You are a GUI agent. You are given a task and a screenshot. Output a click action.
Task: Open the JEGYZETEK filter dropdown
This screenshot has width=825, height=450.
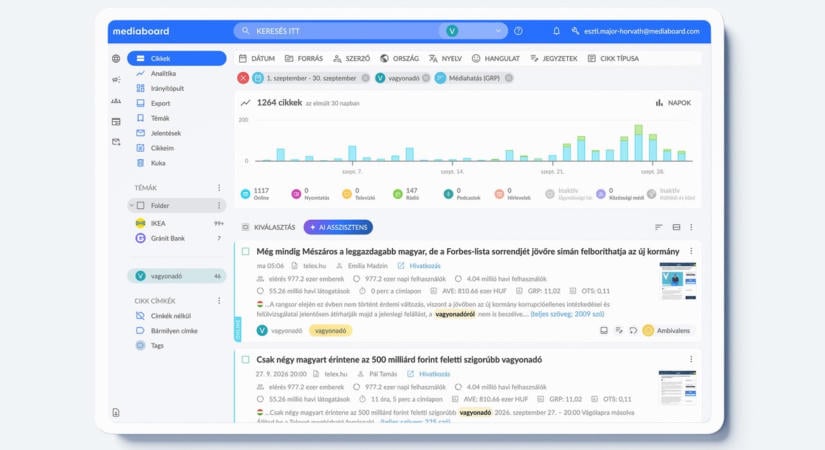554,58
